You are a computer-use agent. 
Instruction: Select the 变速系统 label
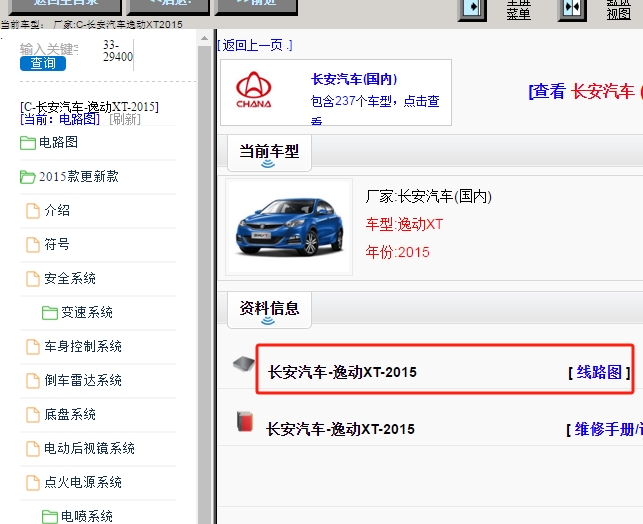[87, 312]
